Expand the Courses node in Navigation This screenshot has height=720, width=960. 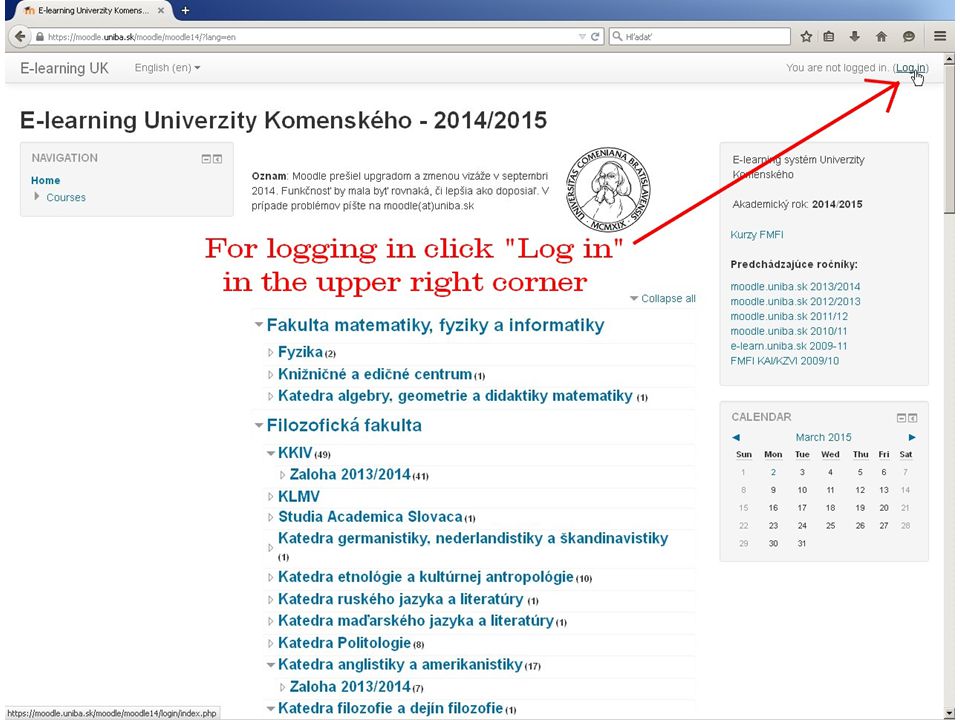tap(37, 197)
